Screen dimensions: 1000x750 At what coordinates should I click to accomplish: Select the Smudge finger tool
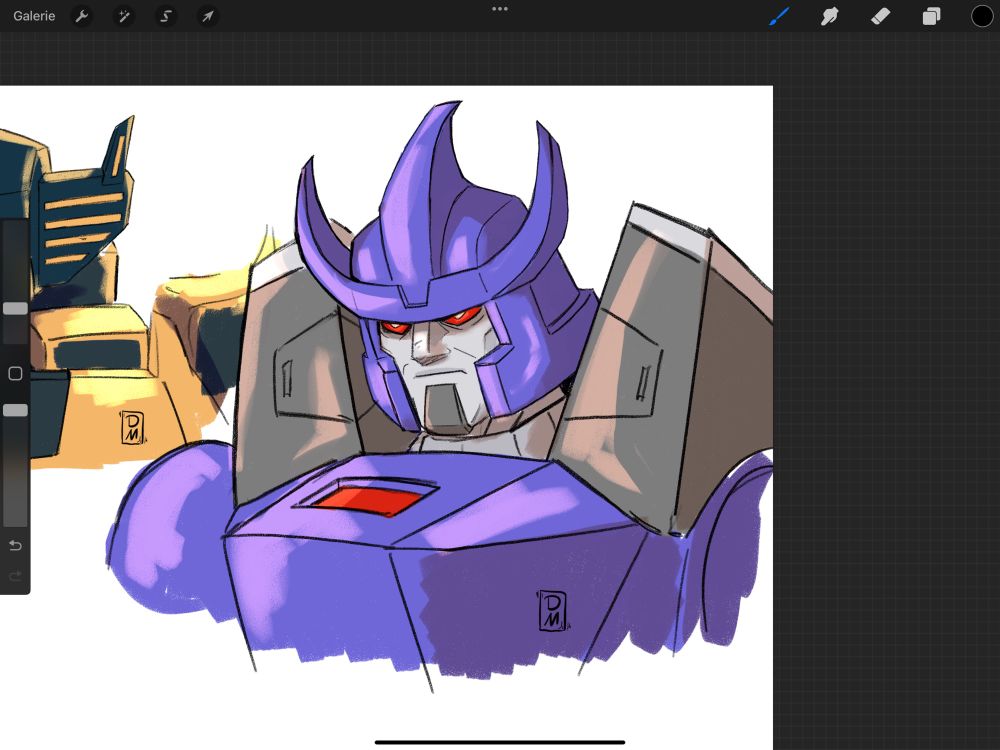click(829, 16)
